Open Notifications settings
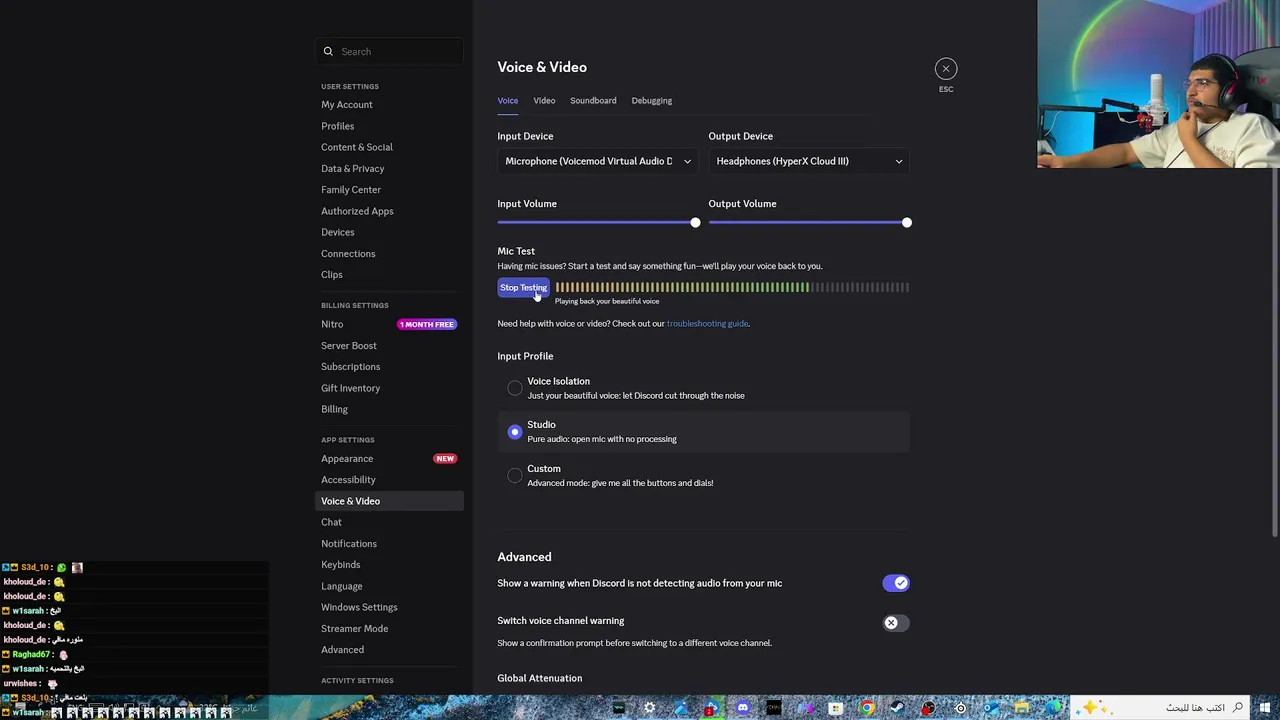This screenshot has width=1280, height=720. point(349,544)
